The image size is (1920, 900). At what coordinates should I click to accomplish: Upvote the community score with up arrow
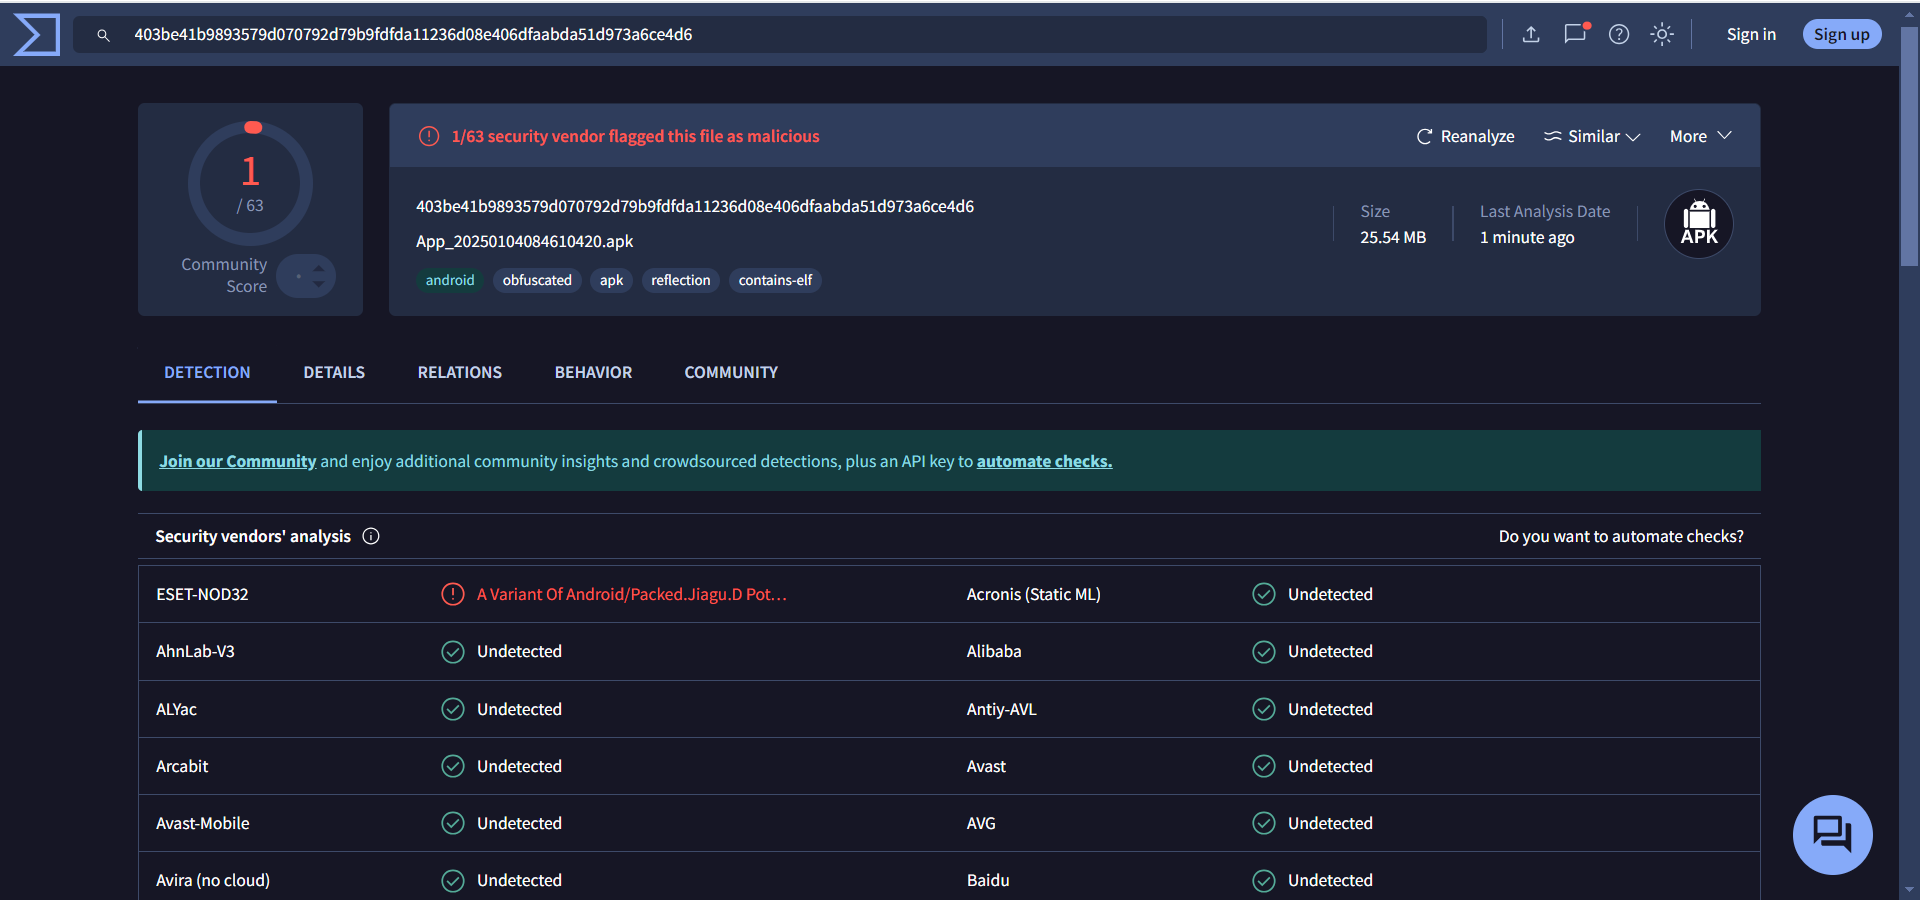tap(319, 268)
